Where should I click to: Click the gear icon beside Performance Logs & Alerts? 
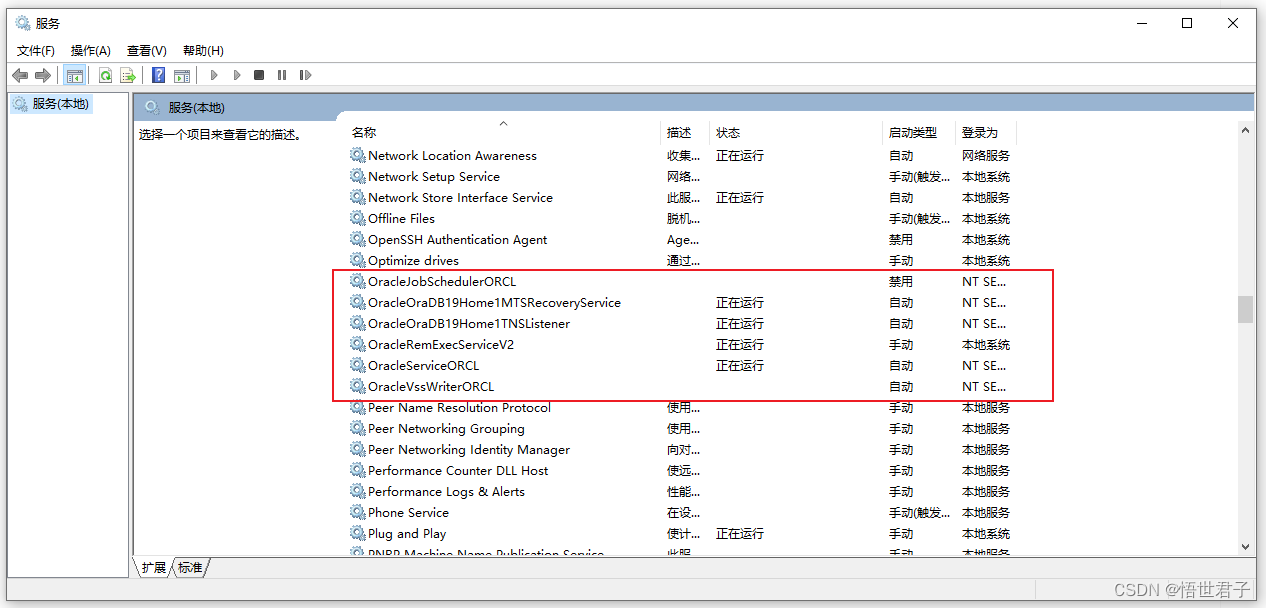(x=358, y=491)
